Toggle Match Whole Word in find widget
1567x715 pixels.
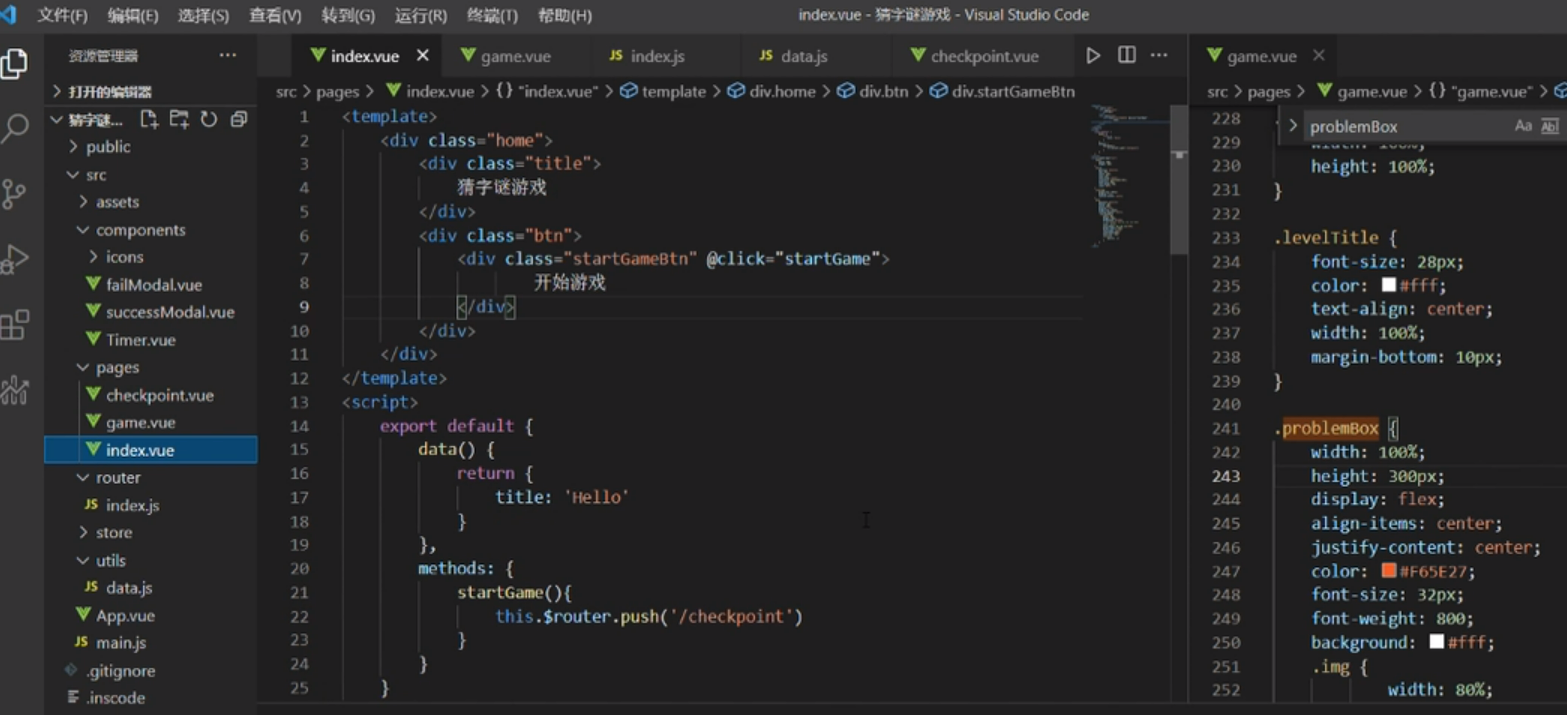point(1549,126)
